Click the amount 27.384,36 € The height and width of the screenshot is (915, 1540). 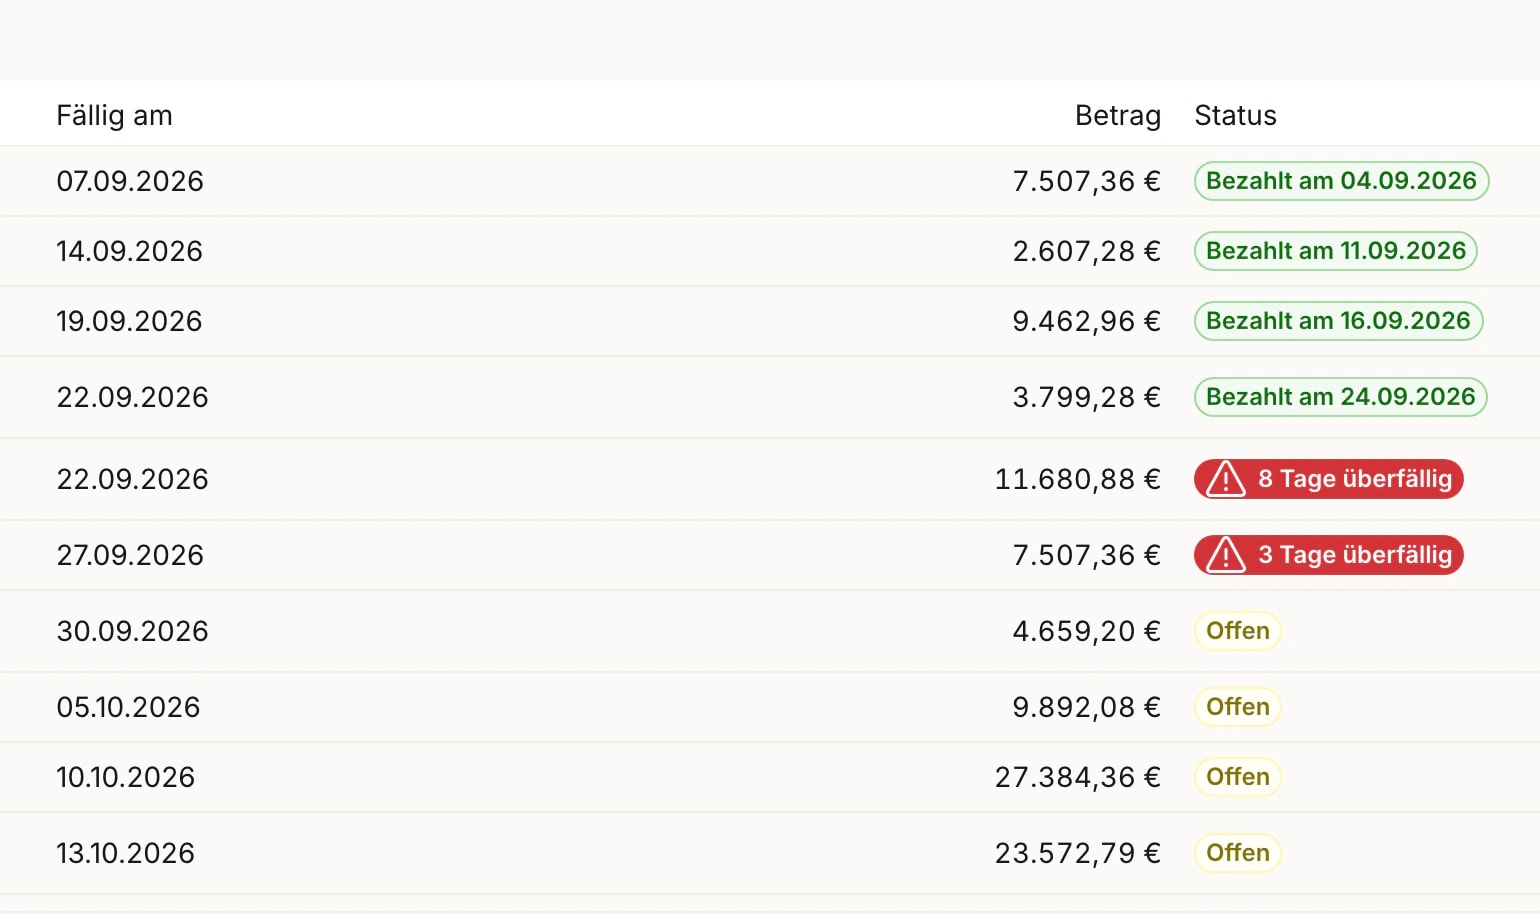(1078, 777)
